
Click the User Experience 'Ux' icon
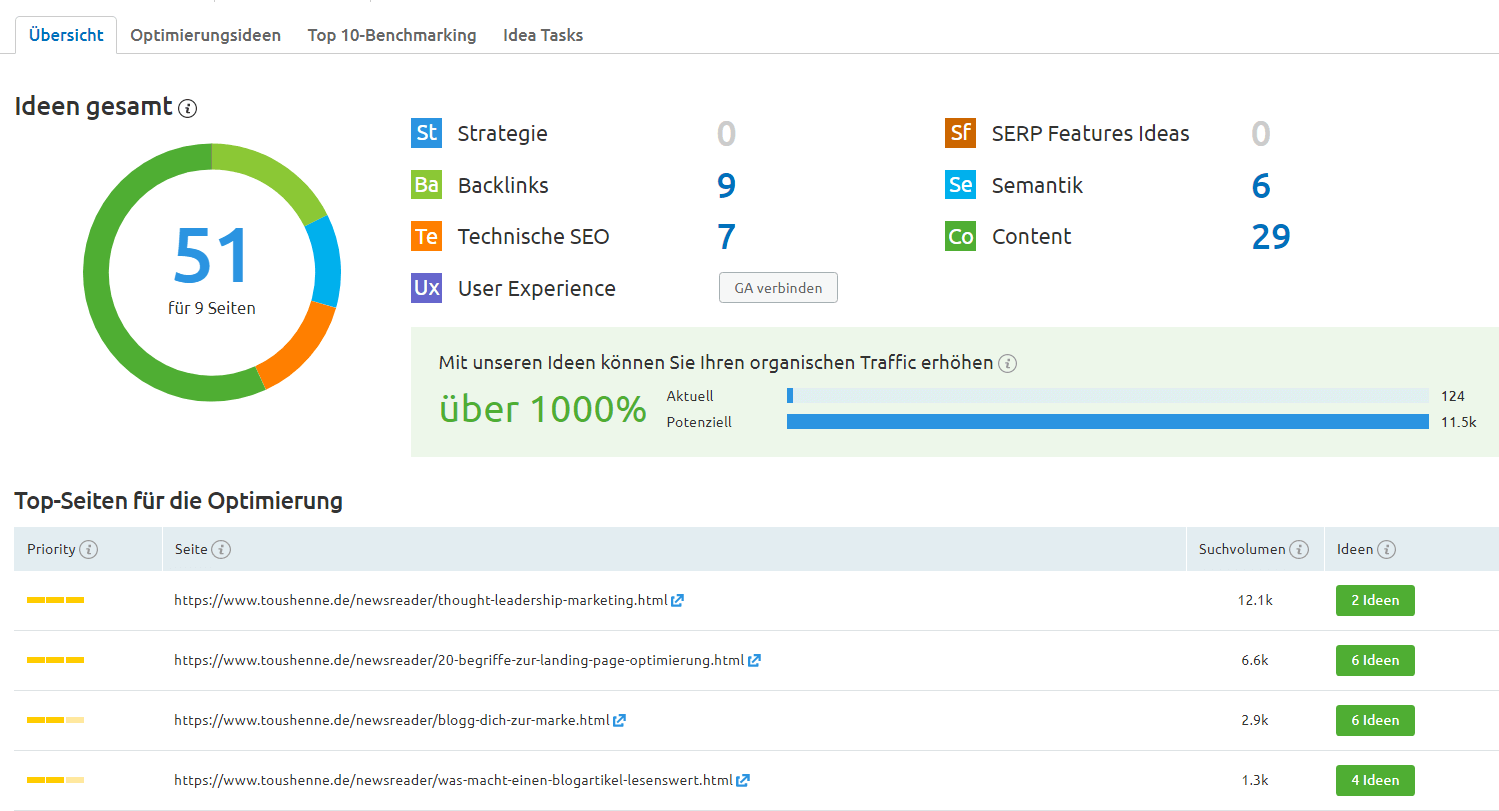click(426, 288)
